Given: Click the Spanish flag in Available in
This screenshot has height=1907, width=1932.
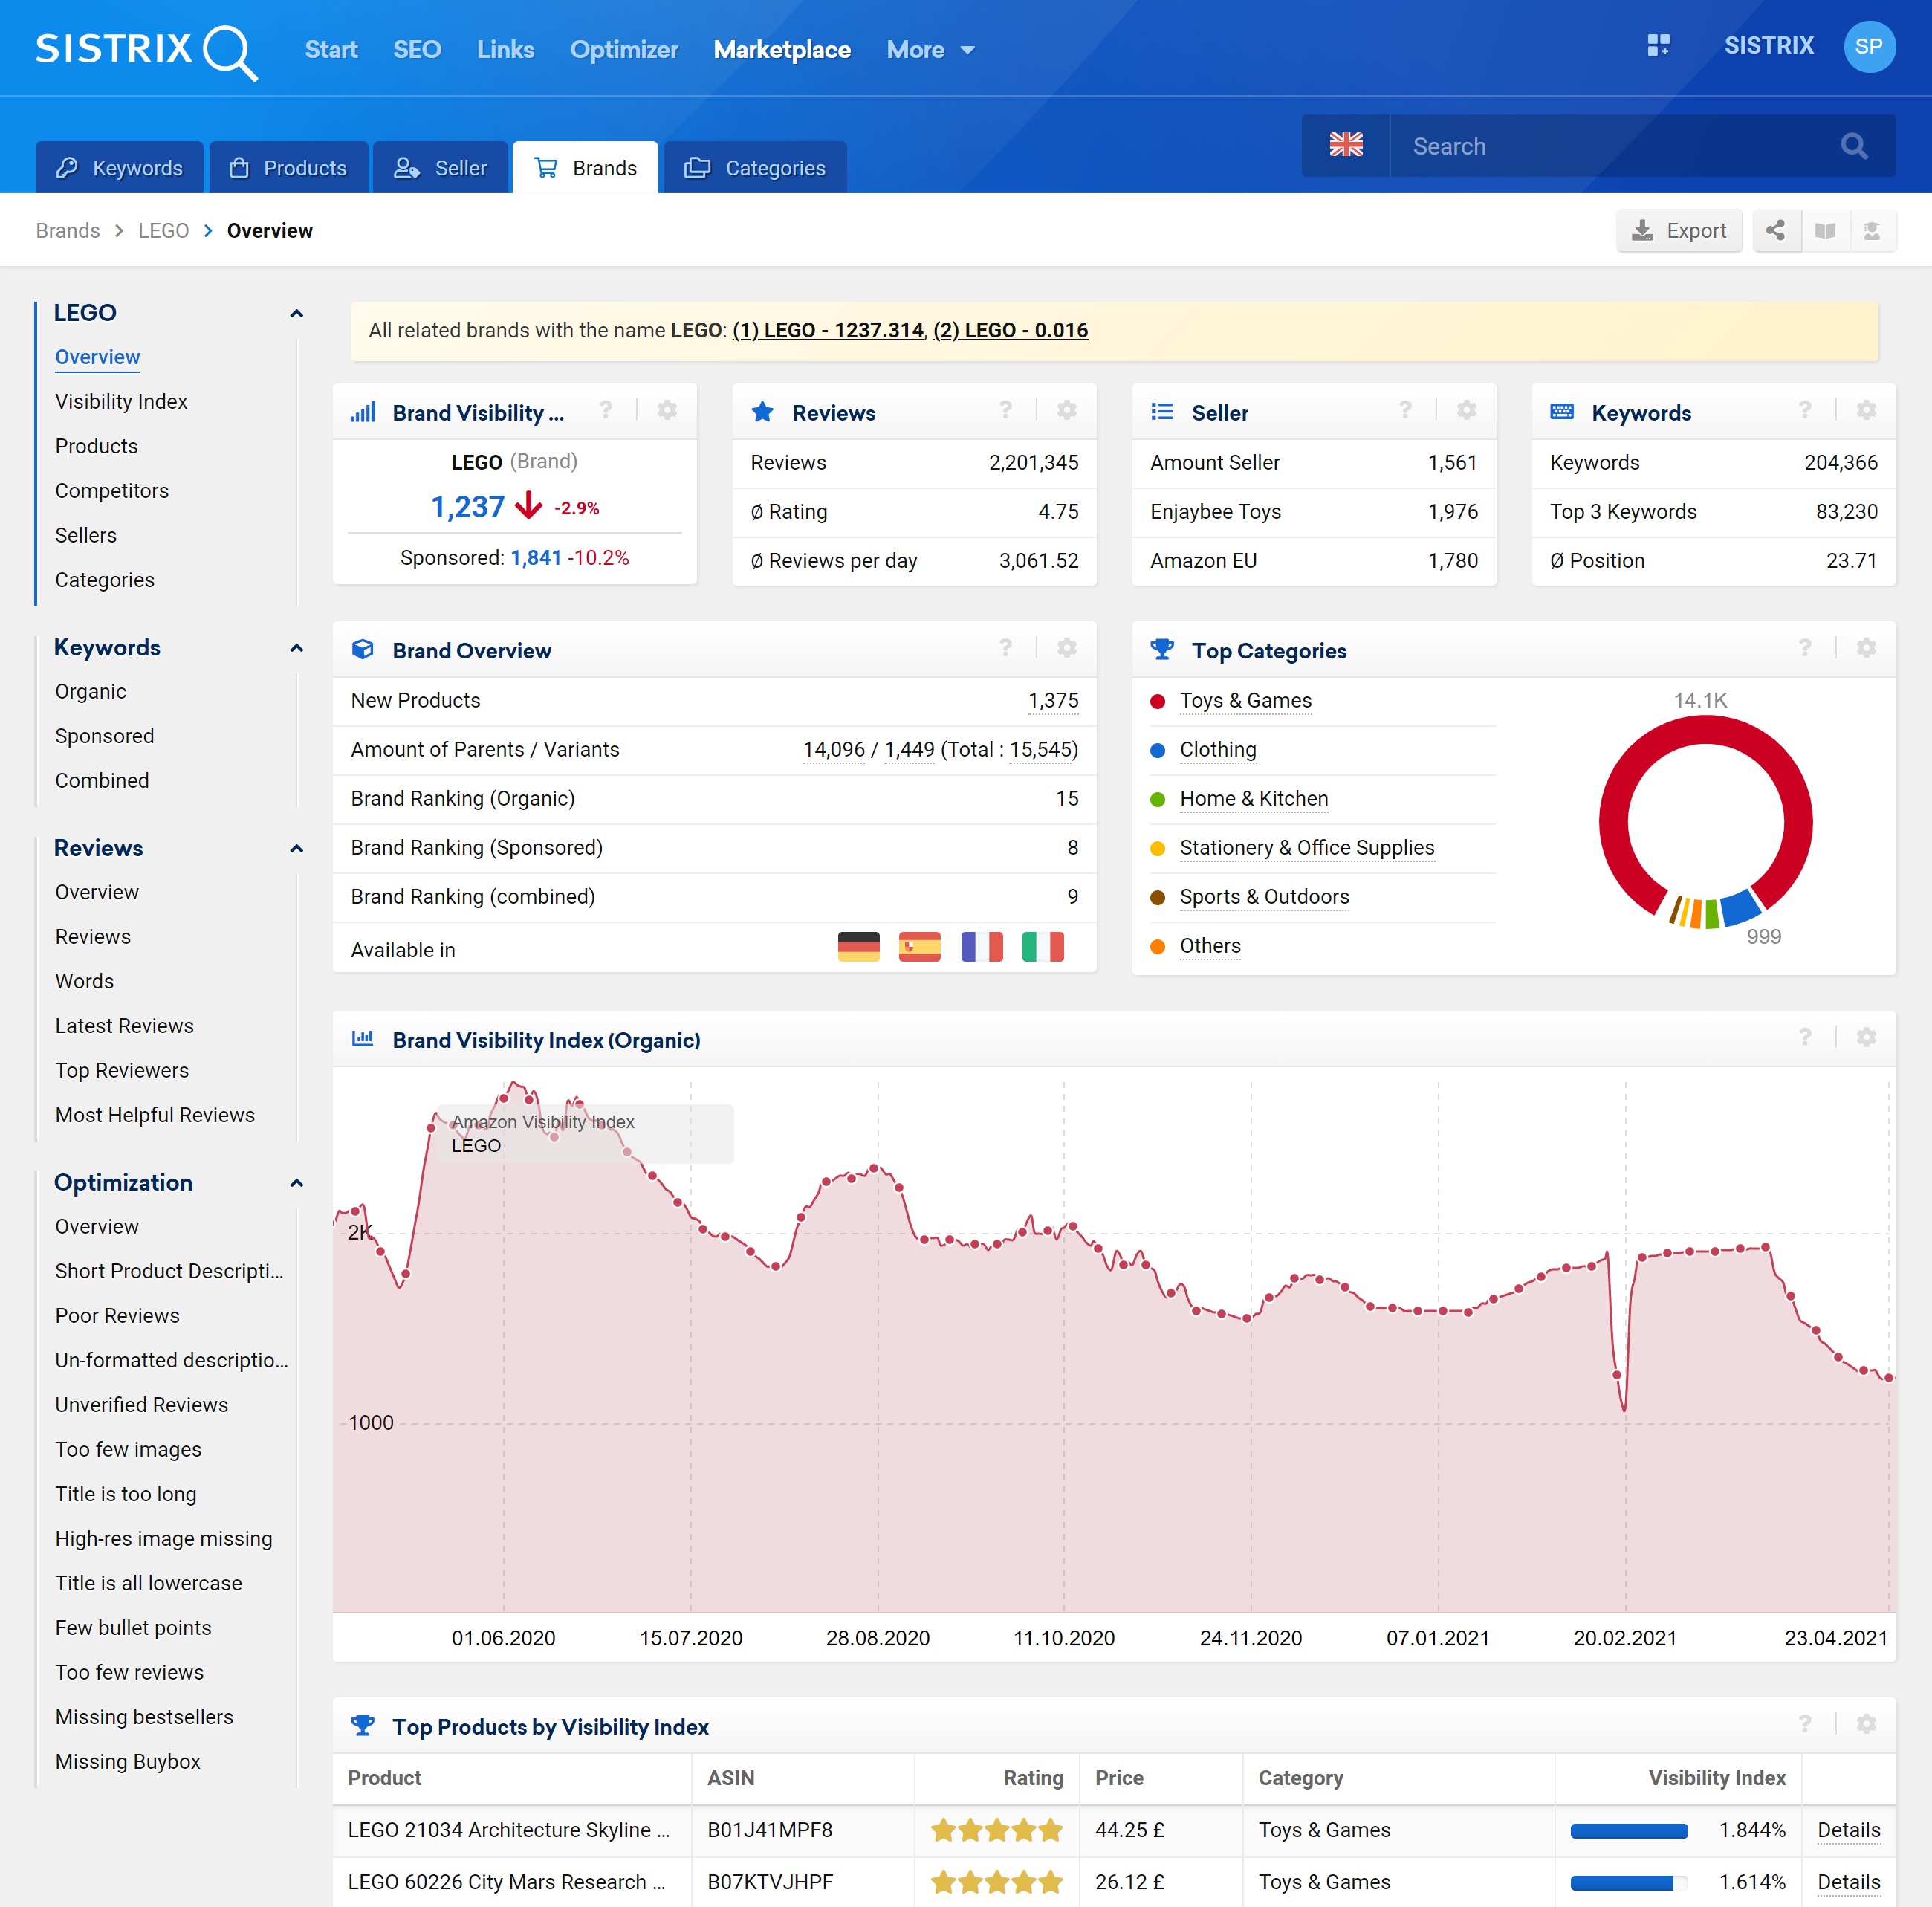Looking at the screenshot, I should tap(920, 947).
